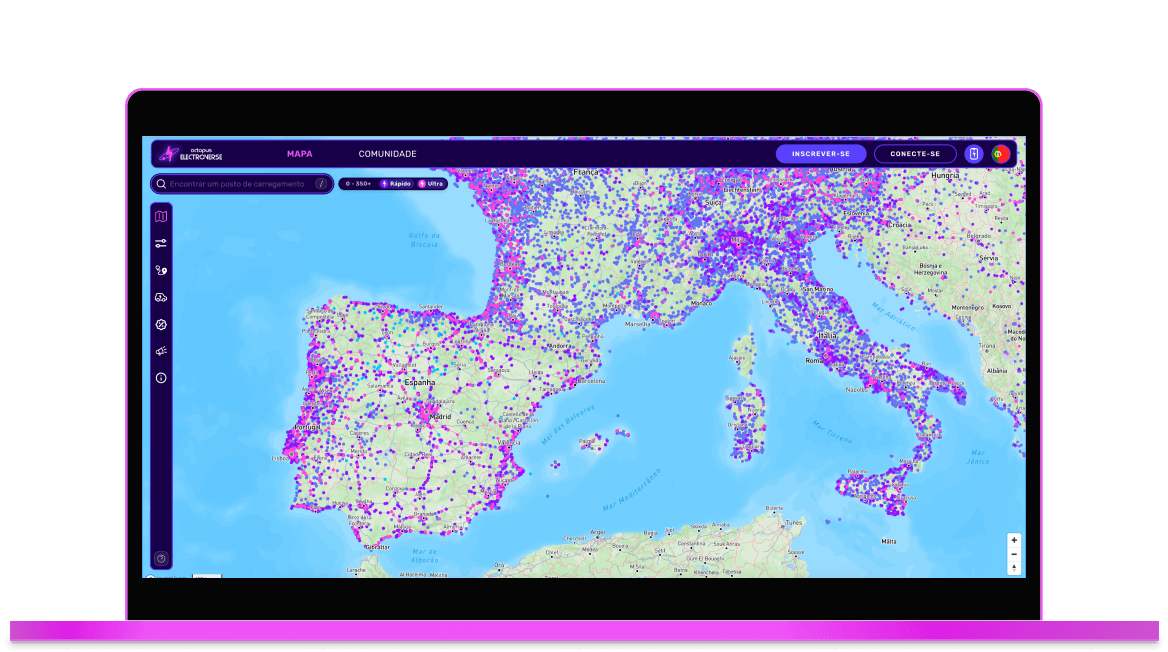
Task: Open the Octopus Electroverse logo
Action: click(192, 153)
